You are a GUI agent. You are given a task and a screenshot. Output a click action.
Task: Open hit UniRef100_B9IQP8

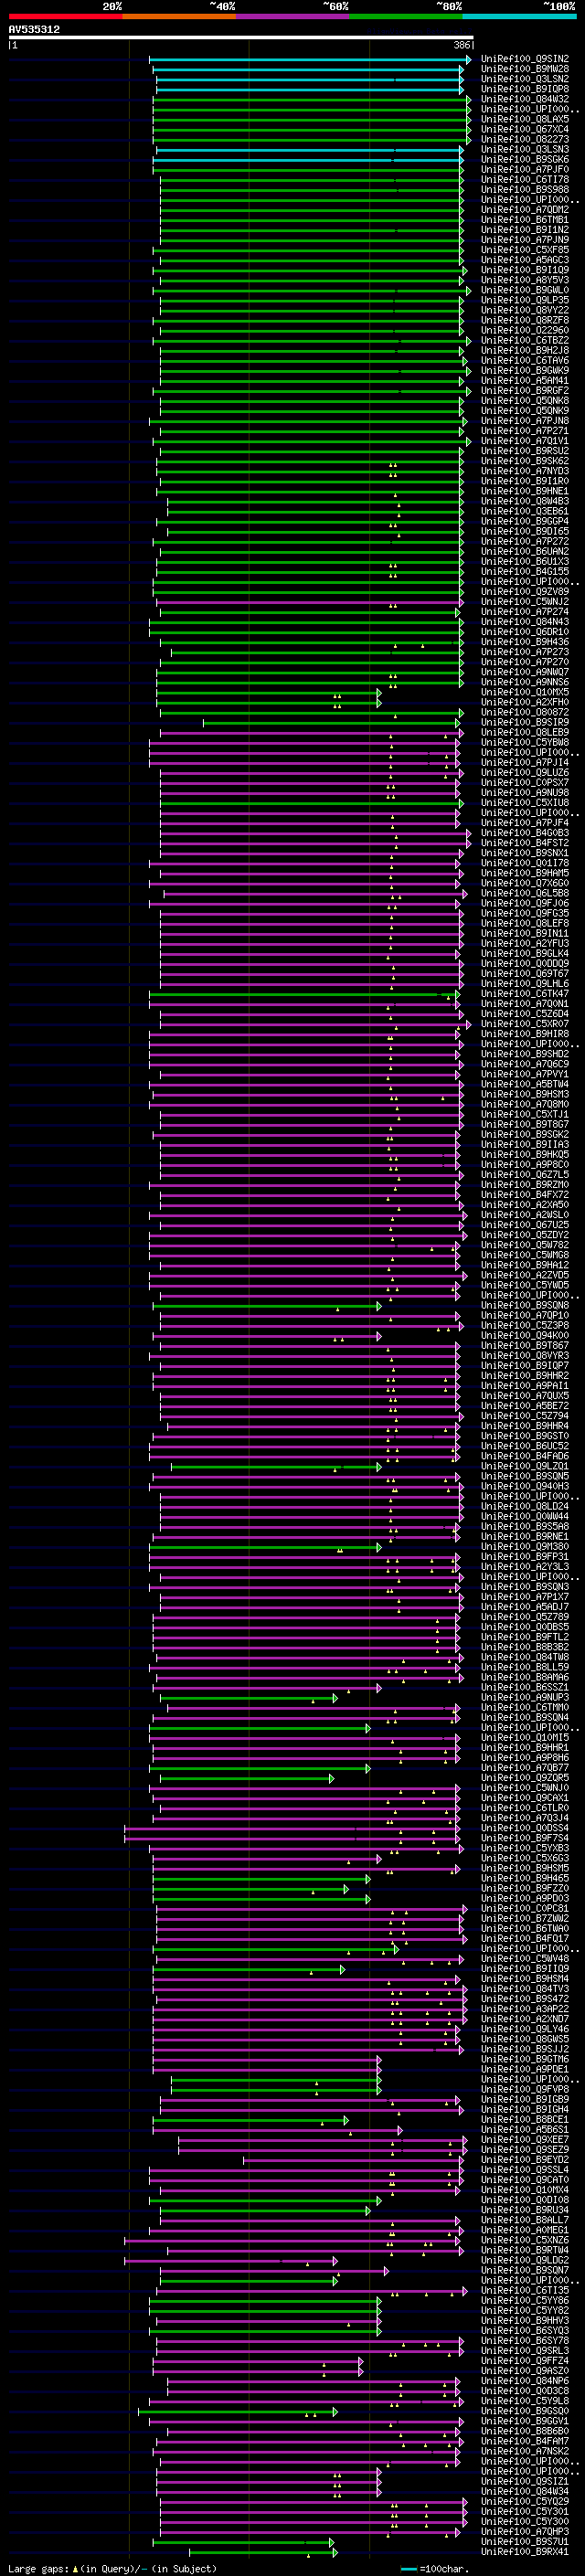[525, 89]
